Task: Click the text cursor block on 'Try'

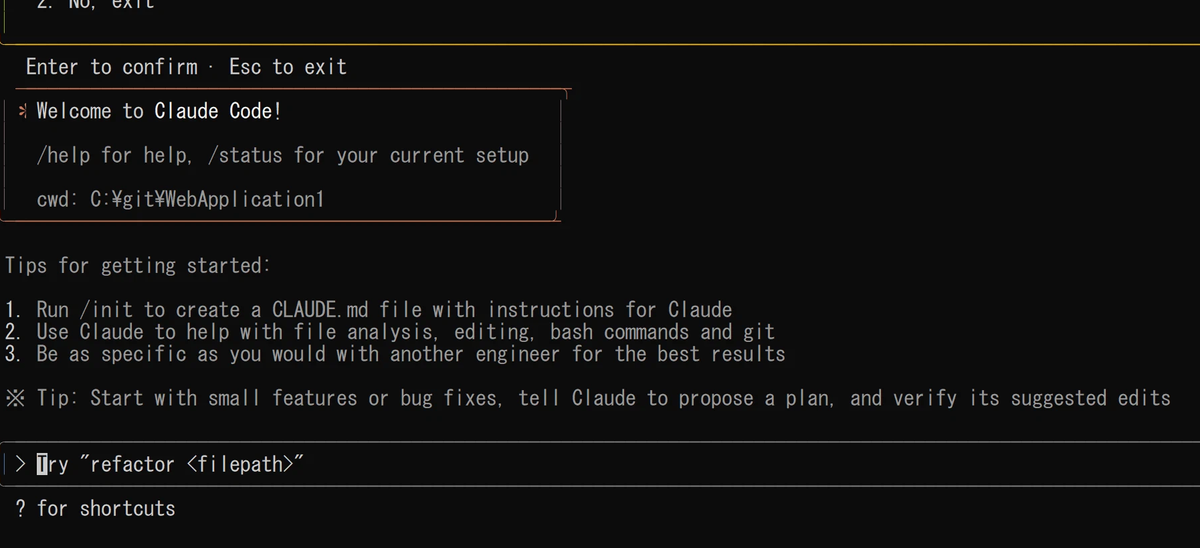Action: pyautogui.click(x=42, y=464)
